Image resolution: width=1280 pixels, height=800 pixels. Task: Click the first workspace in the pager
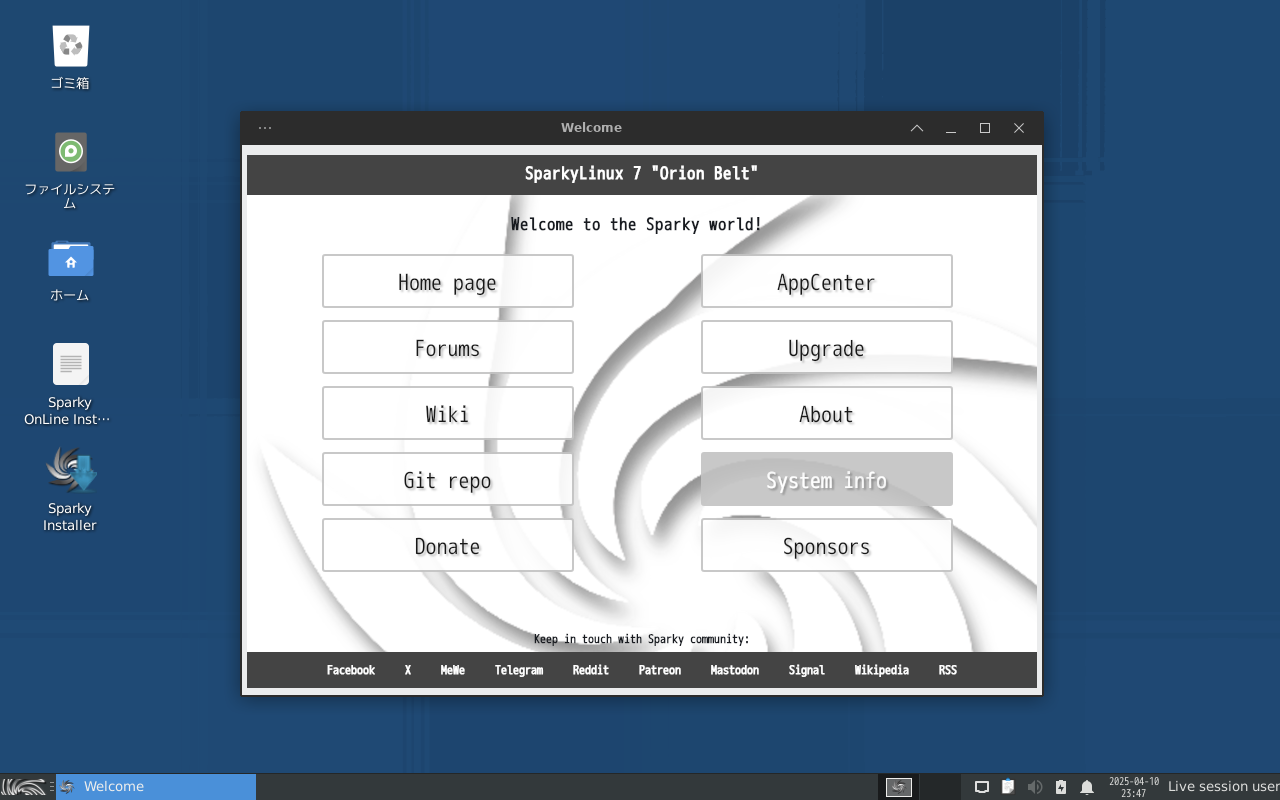899,787
